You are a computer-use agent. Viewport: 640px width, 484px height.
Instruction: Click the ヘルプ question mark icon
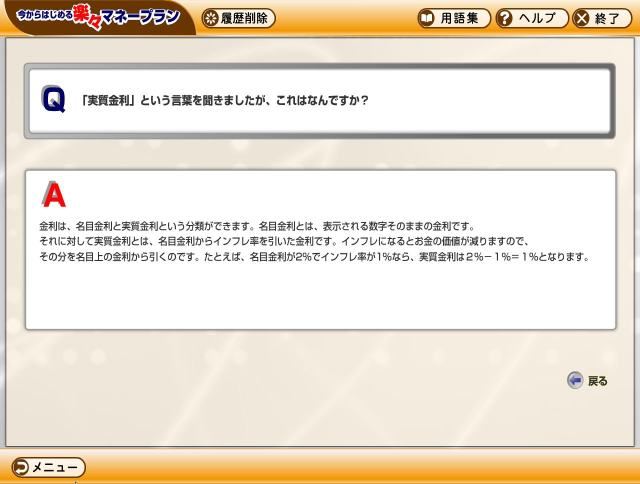pos(505,18)
